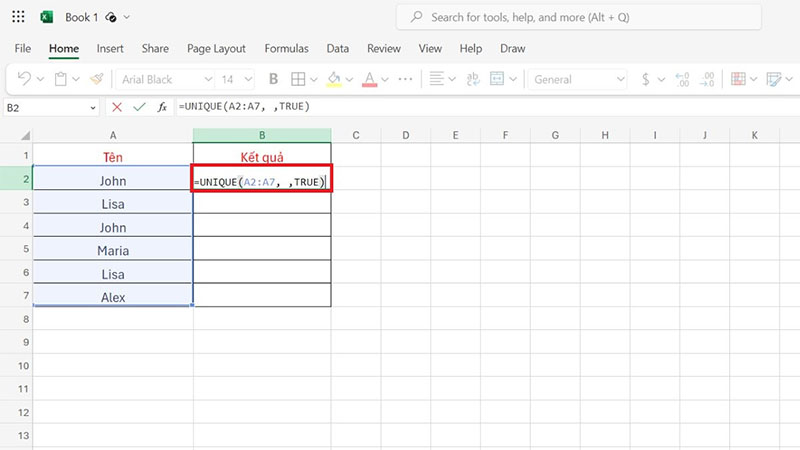
Task: Click the Undo arrow icon
Action: pyautogui.click(x=24, y=79)
